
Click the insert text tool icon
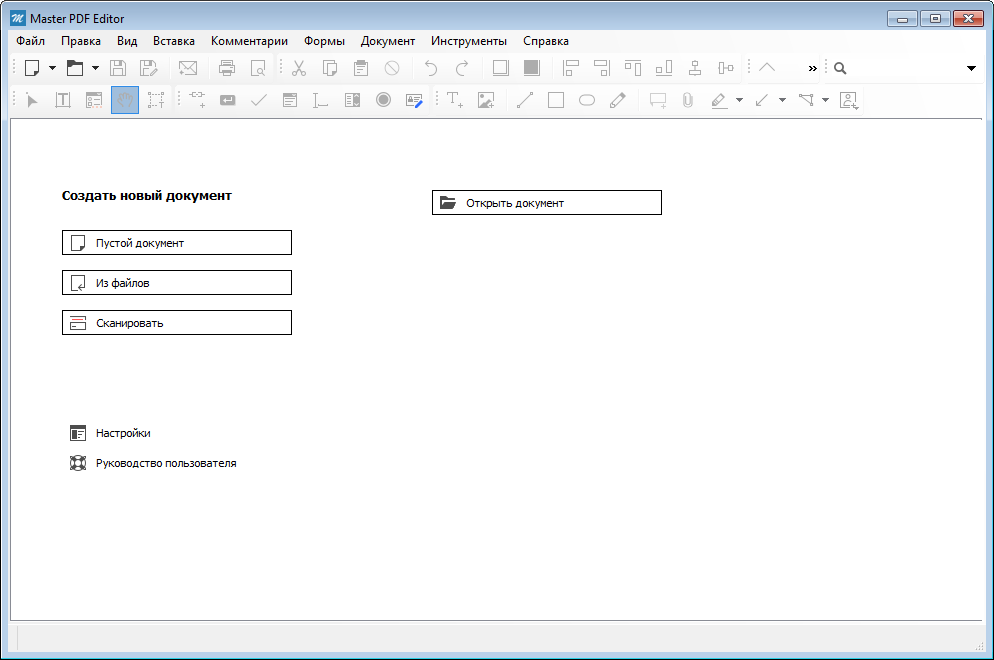tap(455, 100)
